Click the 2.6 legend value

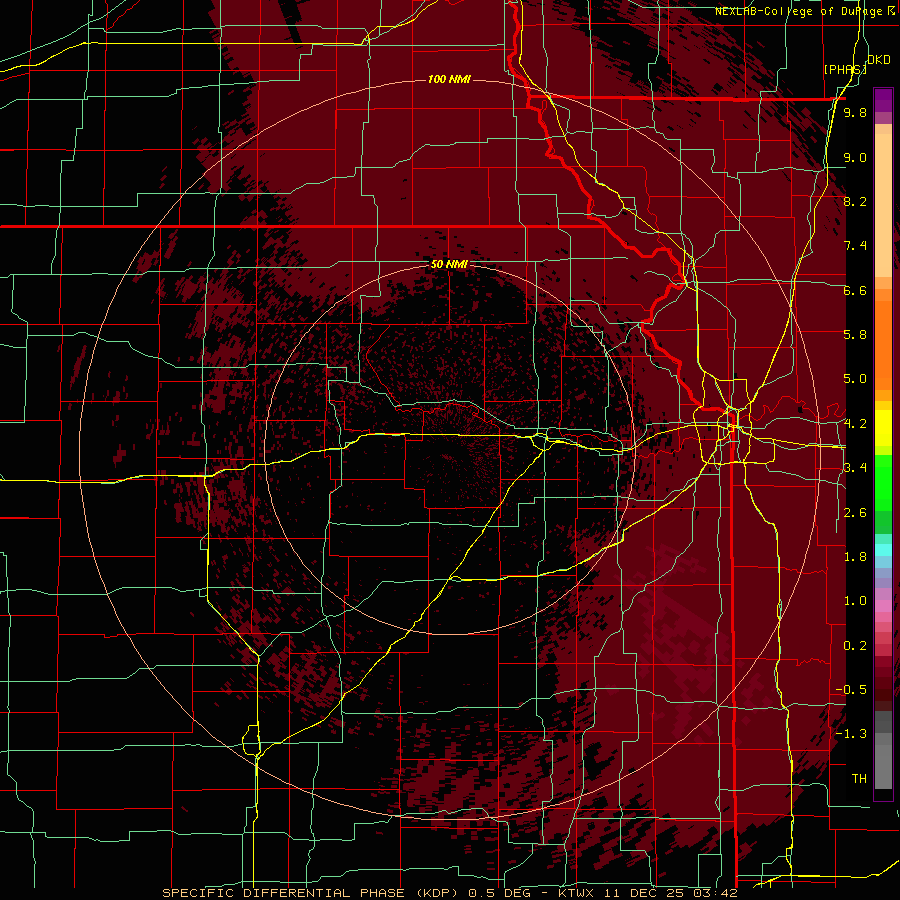point(855,513)
